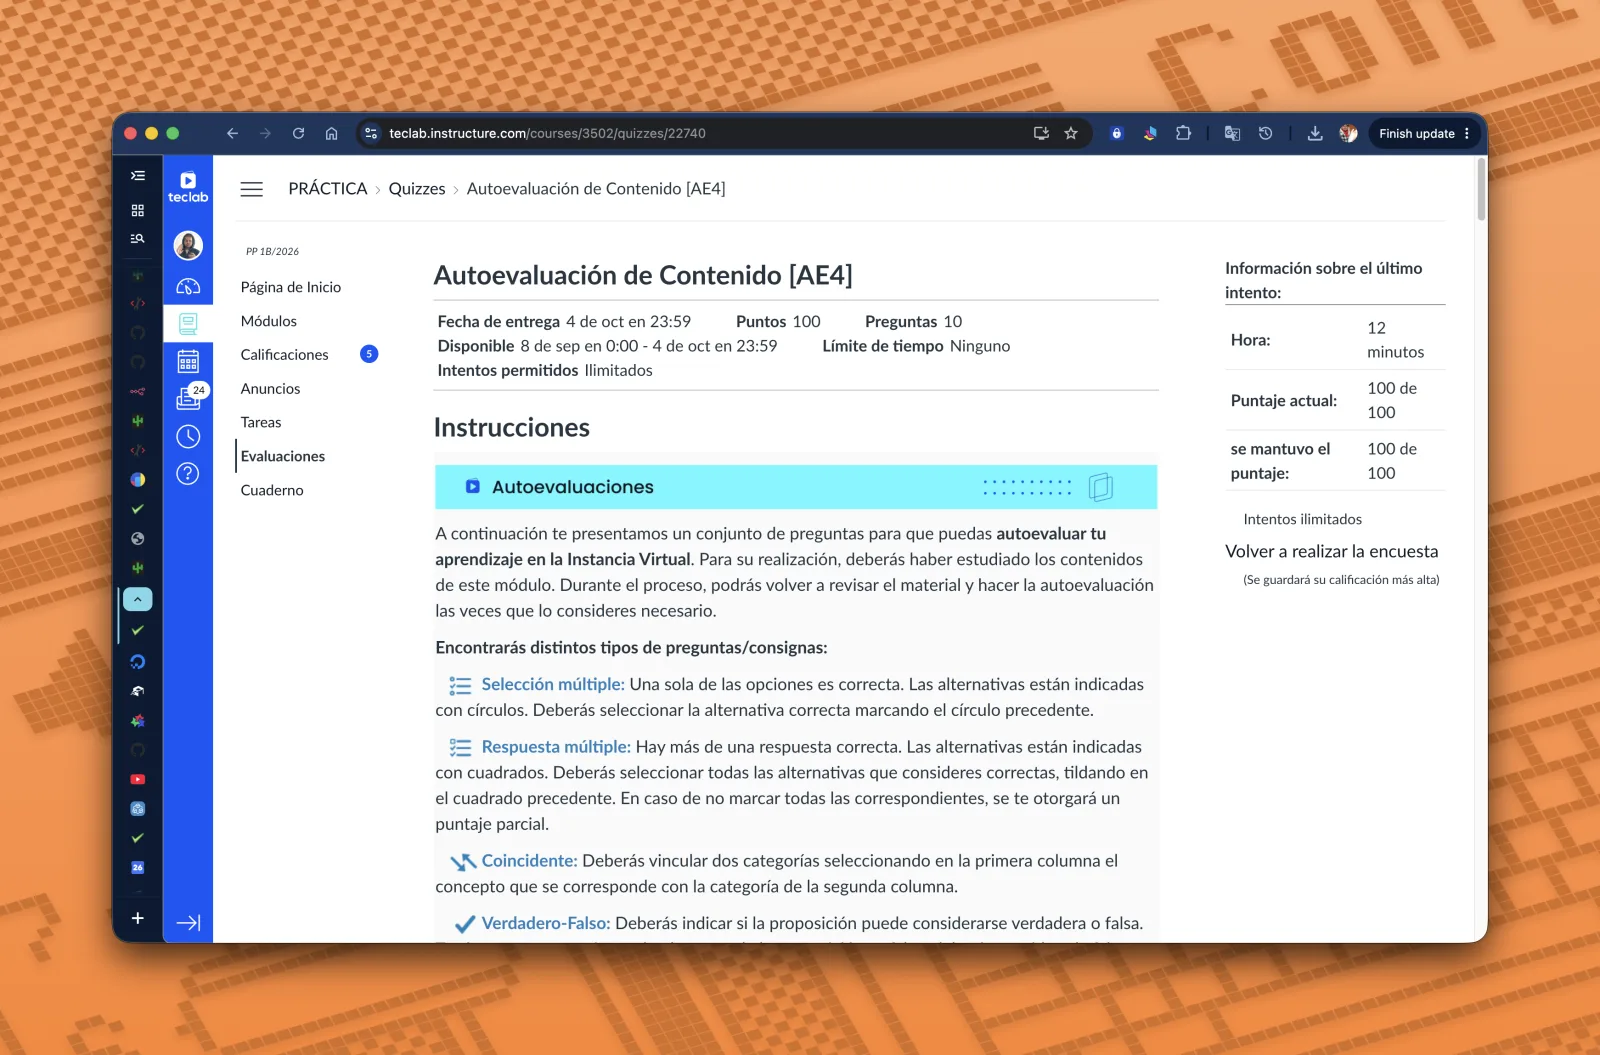Open the YouTube pinned tab in sidebar
Viewport: 1600px width, 1055px height.
click(138, 779)
